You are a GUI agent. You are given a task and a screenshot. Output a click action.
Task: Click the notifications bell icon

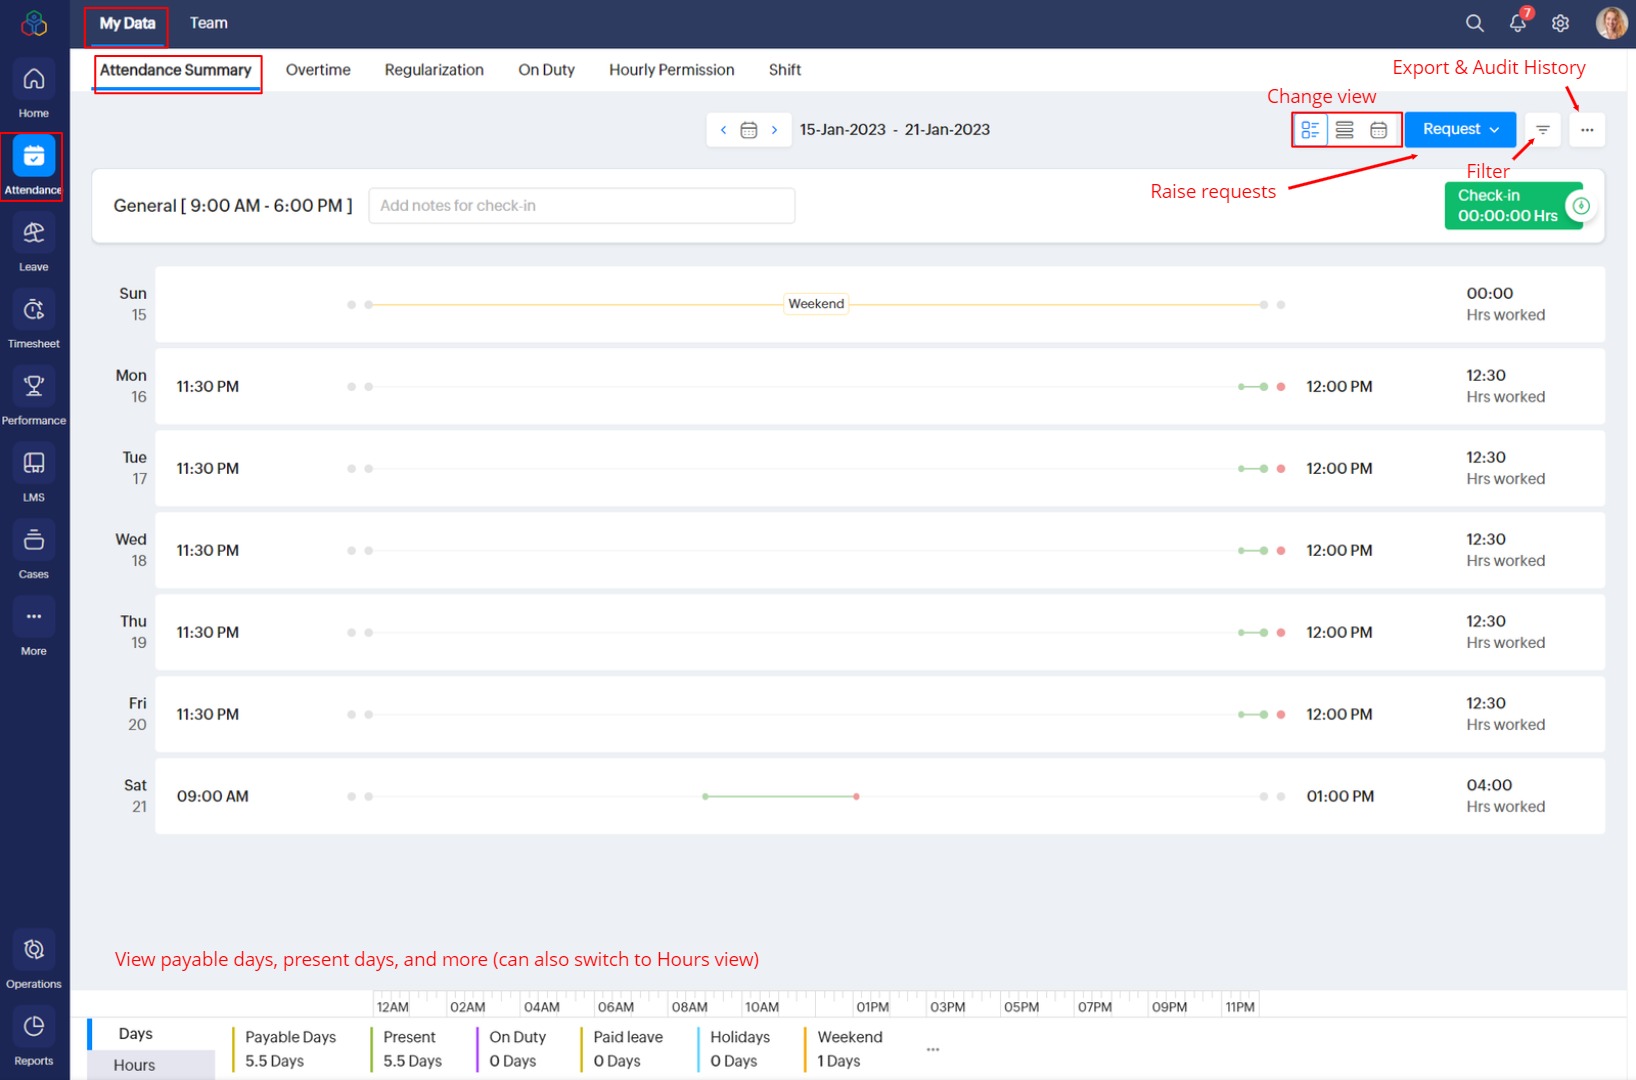coord(1517,23)
